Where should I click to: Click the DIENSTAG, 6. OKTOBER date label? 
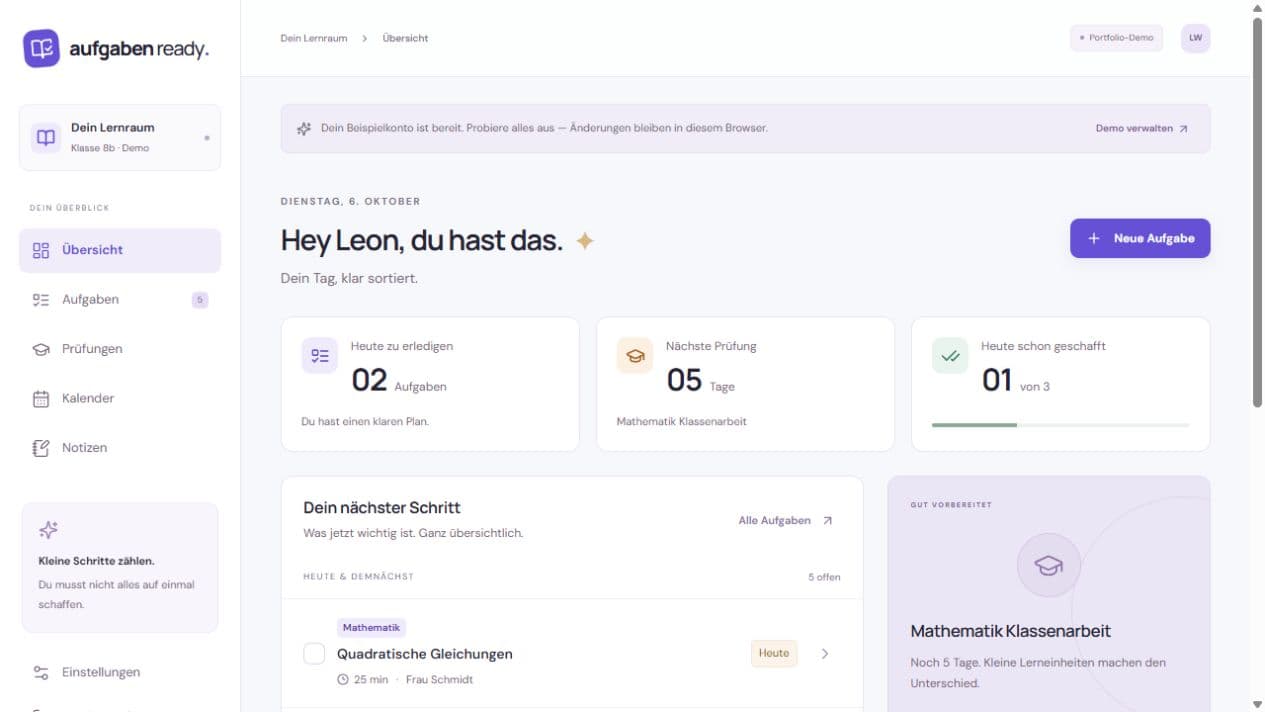(350, 201)
